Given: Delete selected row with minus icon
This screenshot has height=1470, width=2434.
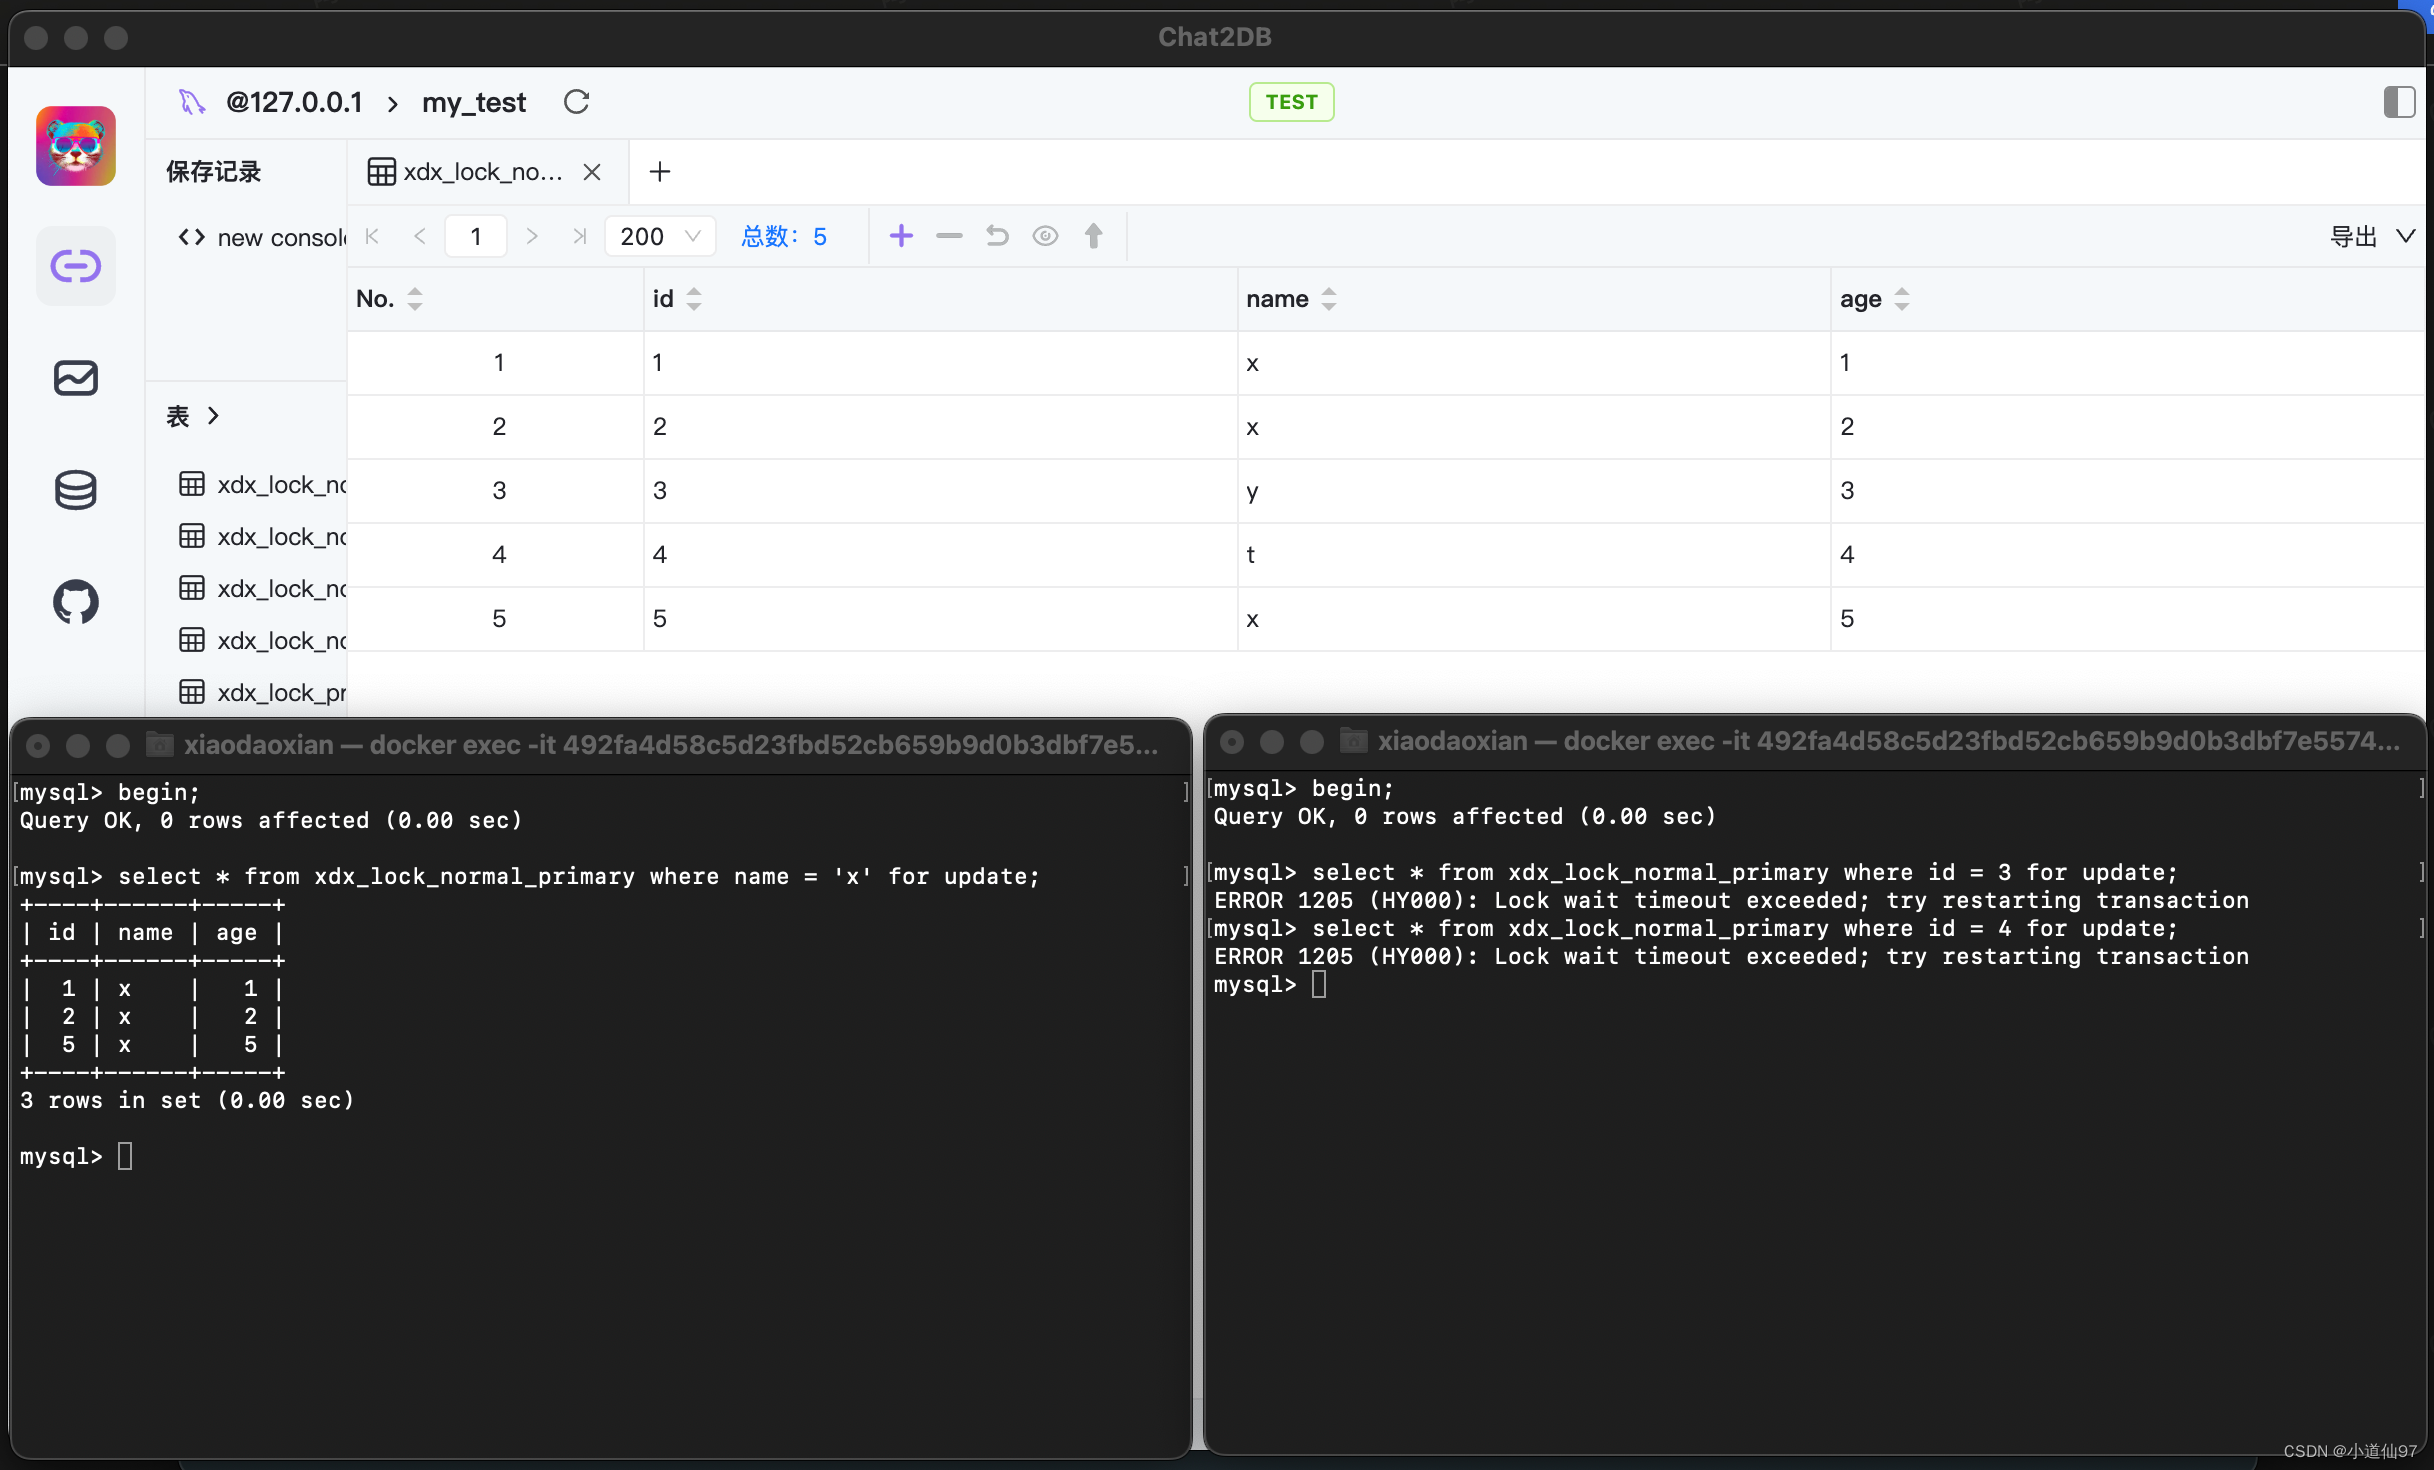Looking at the screenshot, I should click(949, 236).
